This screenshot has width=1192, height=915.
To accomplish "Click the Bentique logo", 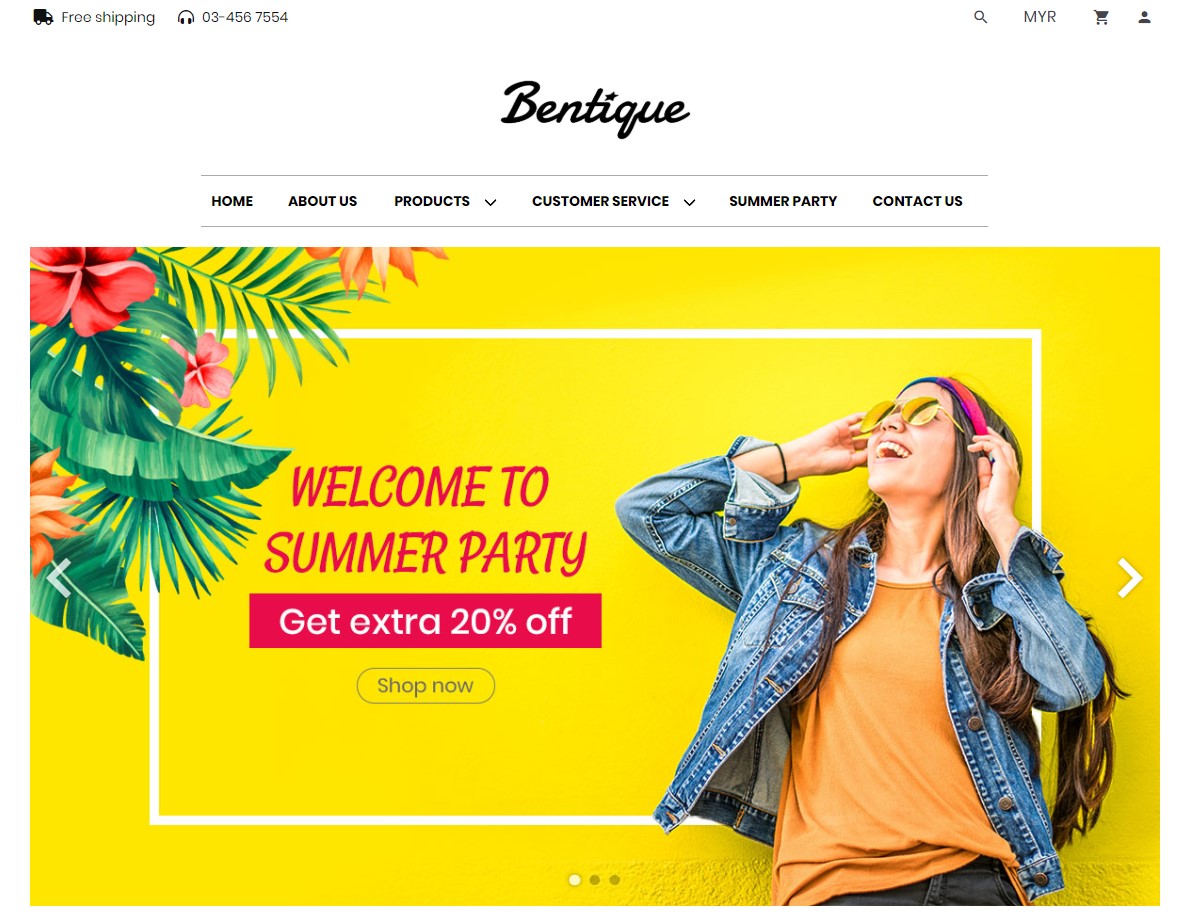I will pyautogui.click(x=594, y=109).
